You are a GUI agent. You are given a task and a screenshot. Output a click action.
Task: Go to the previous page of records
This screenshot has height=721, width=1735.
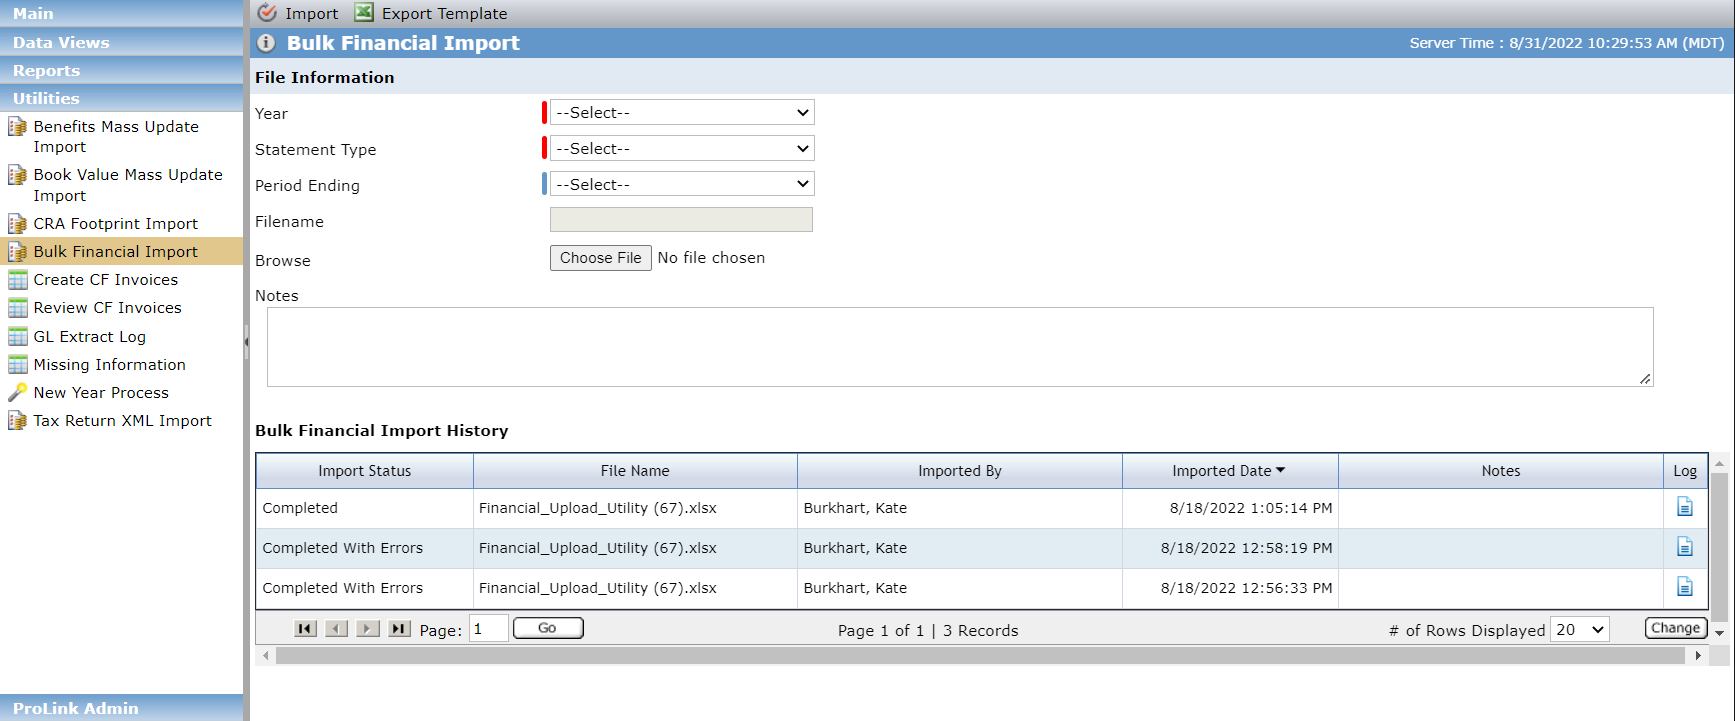coord(337,629)
